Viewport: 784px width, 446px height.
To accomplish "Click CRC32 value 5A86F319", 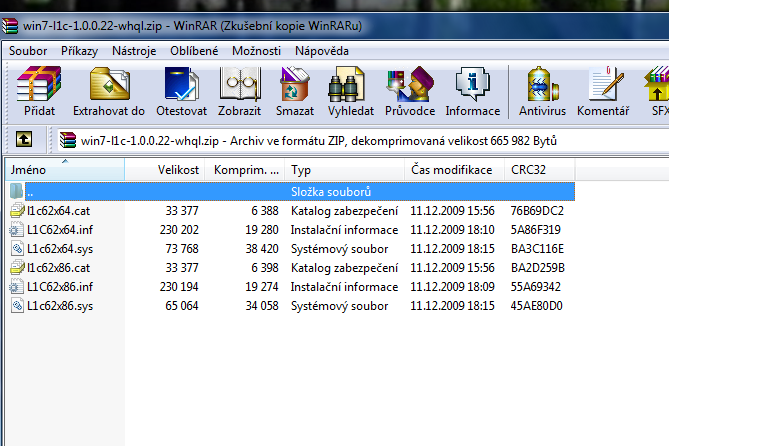I will [536, 230].
